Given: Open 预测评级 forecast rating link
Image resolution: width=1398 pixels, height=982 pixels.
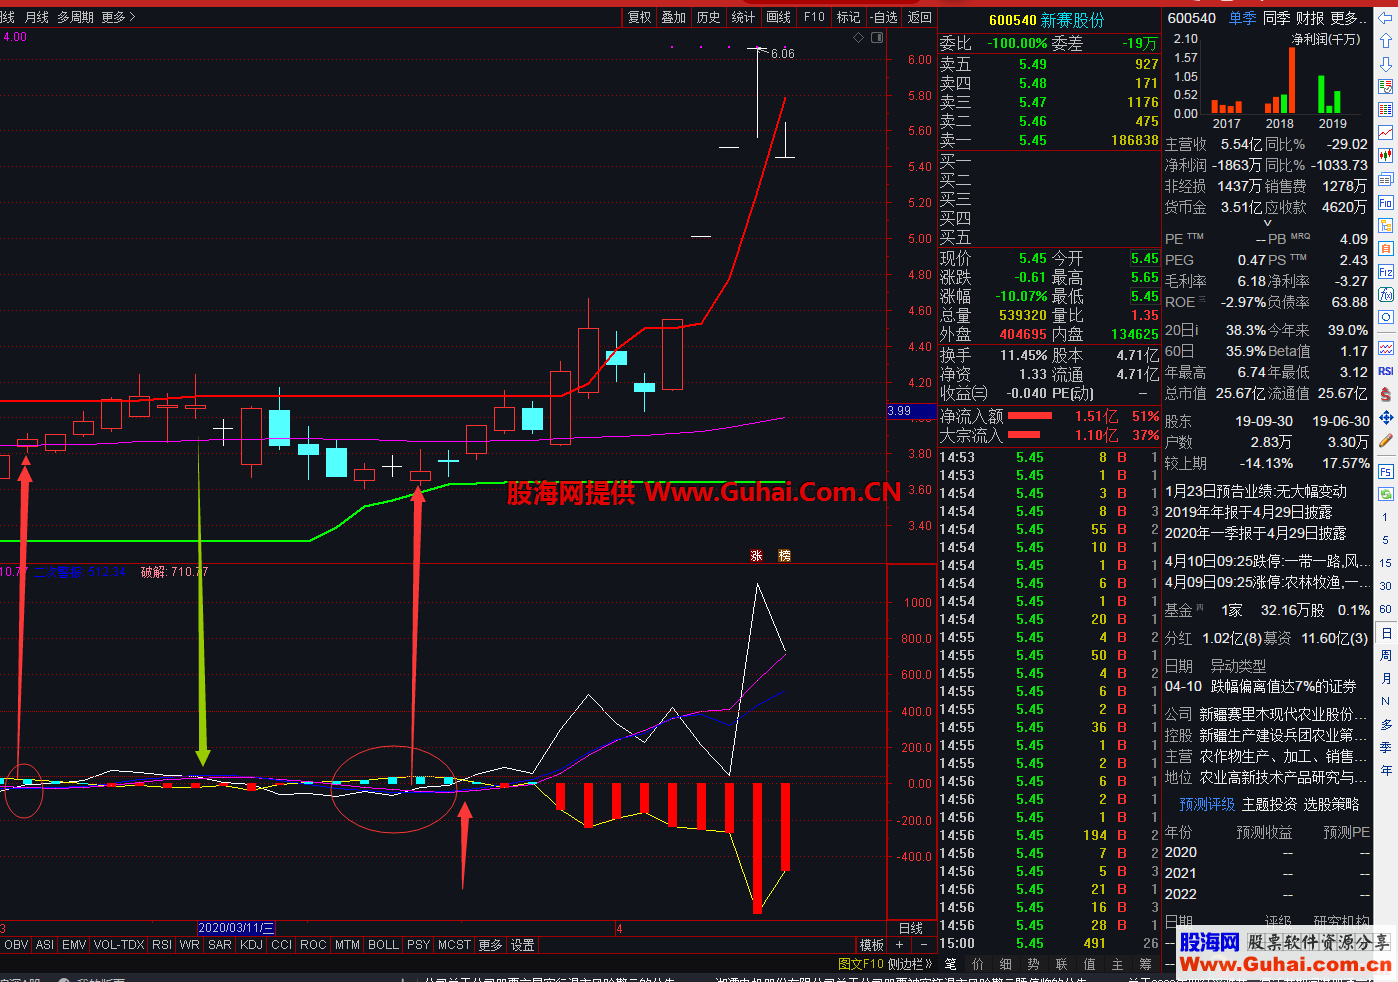Looking at the screenshot, I should (x=1207, y=804).
